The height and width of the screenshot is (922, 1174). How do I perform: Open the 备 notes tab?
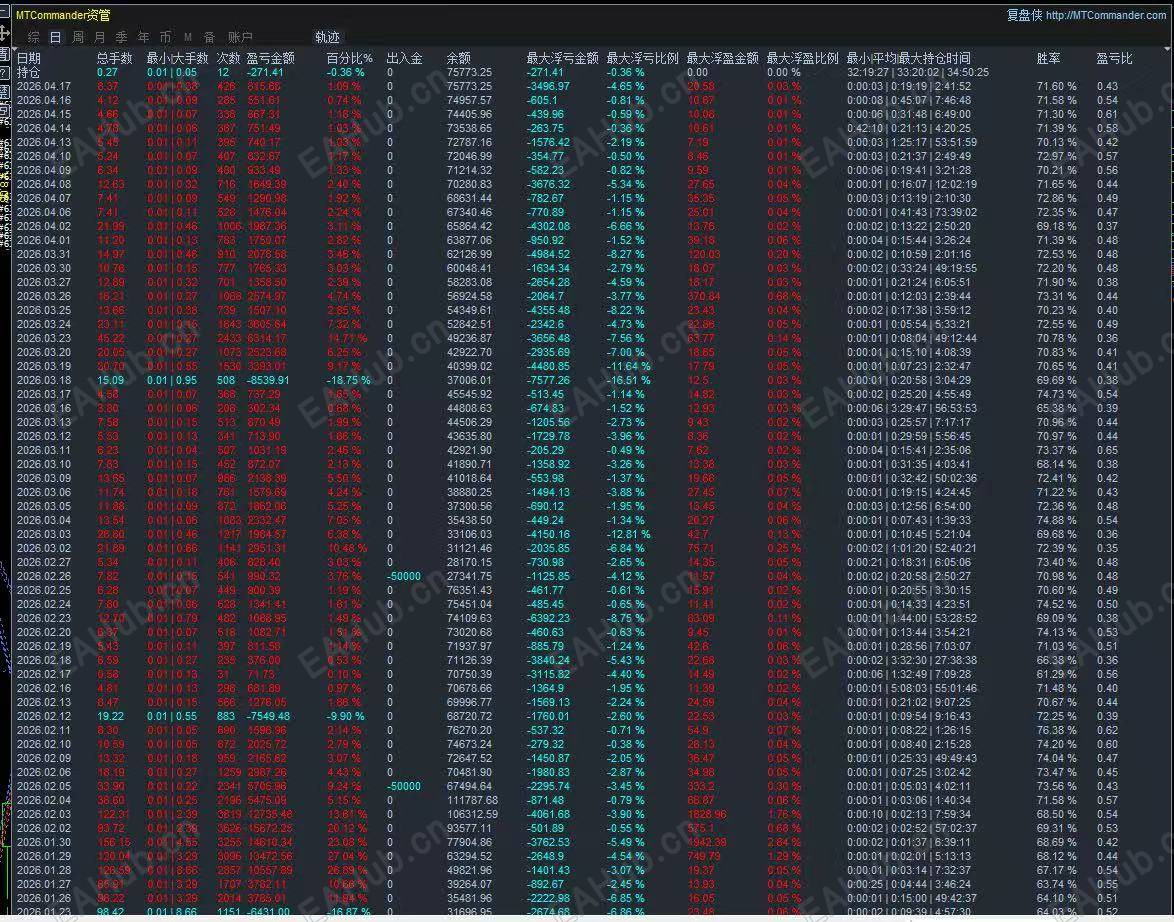pos(210,37)
